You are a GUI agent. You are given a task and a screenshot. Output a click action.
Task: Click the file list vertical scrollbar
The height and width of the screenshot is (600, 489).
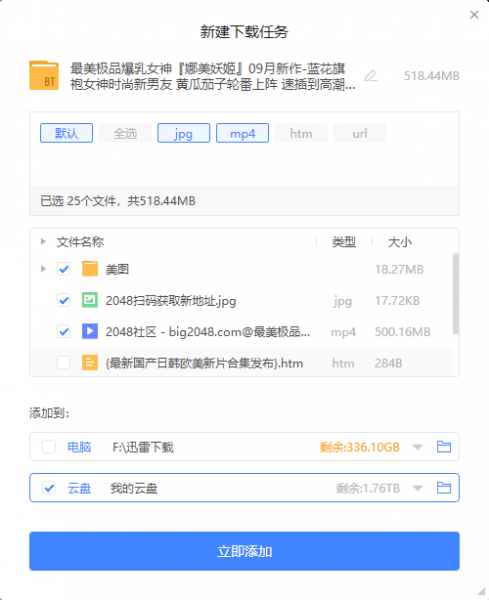coord(456,293)
